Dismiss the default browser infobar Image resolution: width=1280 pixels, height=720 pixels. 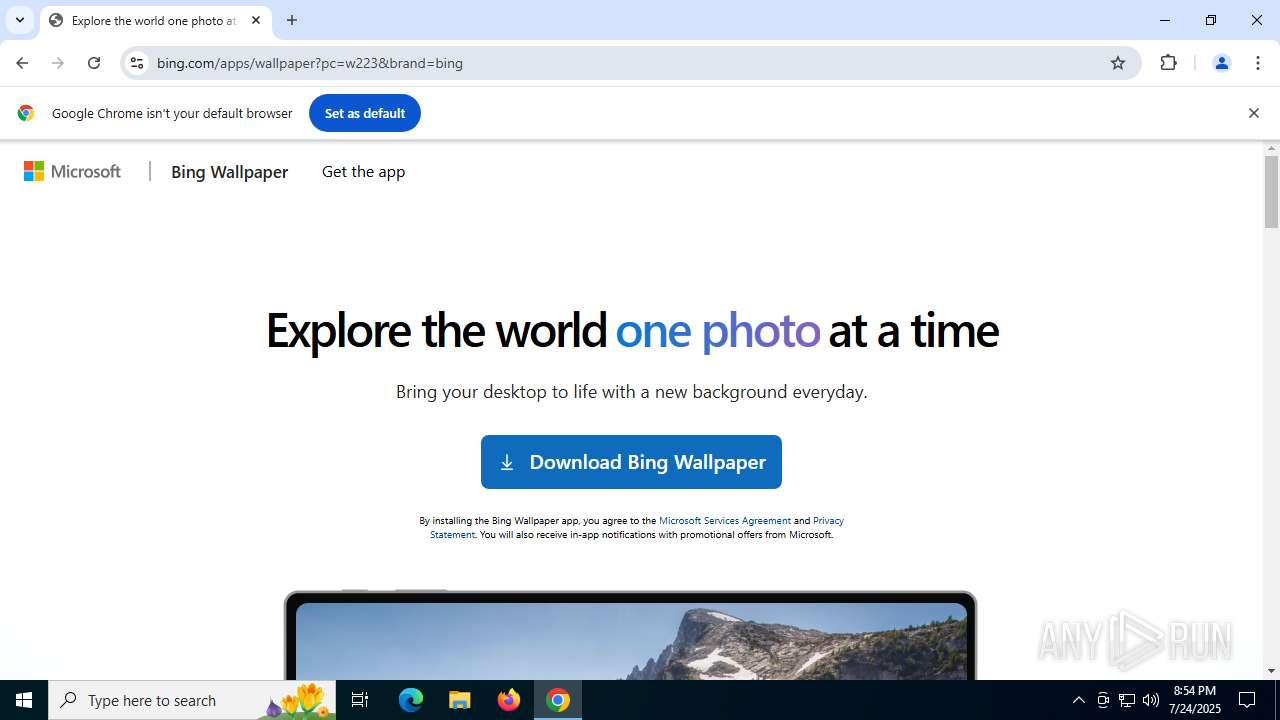pos(1253,113)
